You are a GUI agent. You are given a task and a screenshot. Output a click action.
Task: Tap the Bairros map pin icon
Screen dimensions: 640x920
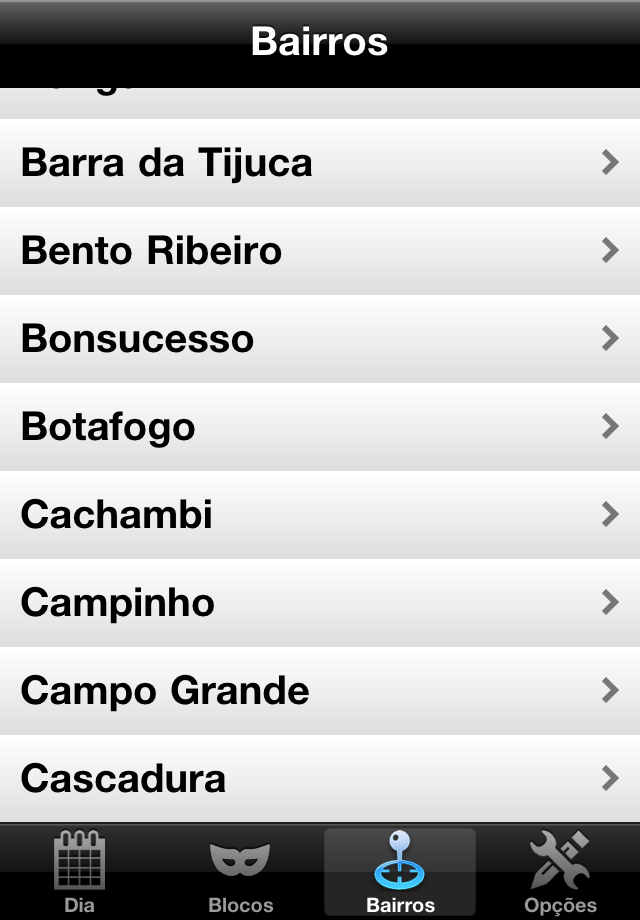point(399,860)
